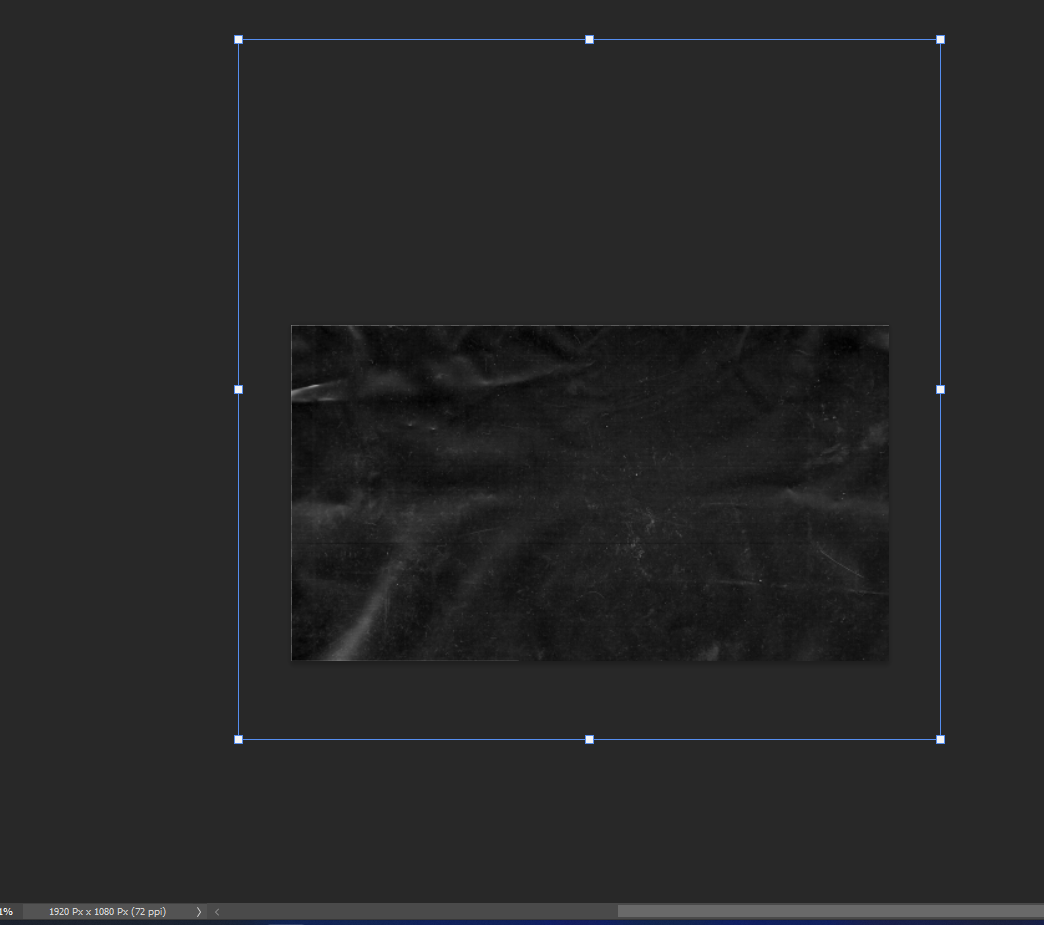Image resolution: width=1044 pixels, height=925 pixels.
Task: Click the bottom-right transform handle
Action: point(940,739)
